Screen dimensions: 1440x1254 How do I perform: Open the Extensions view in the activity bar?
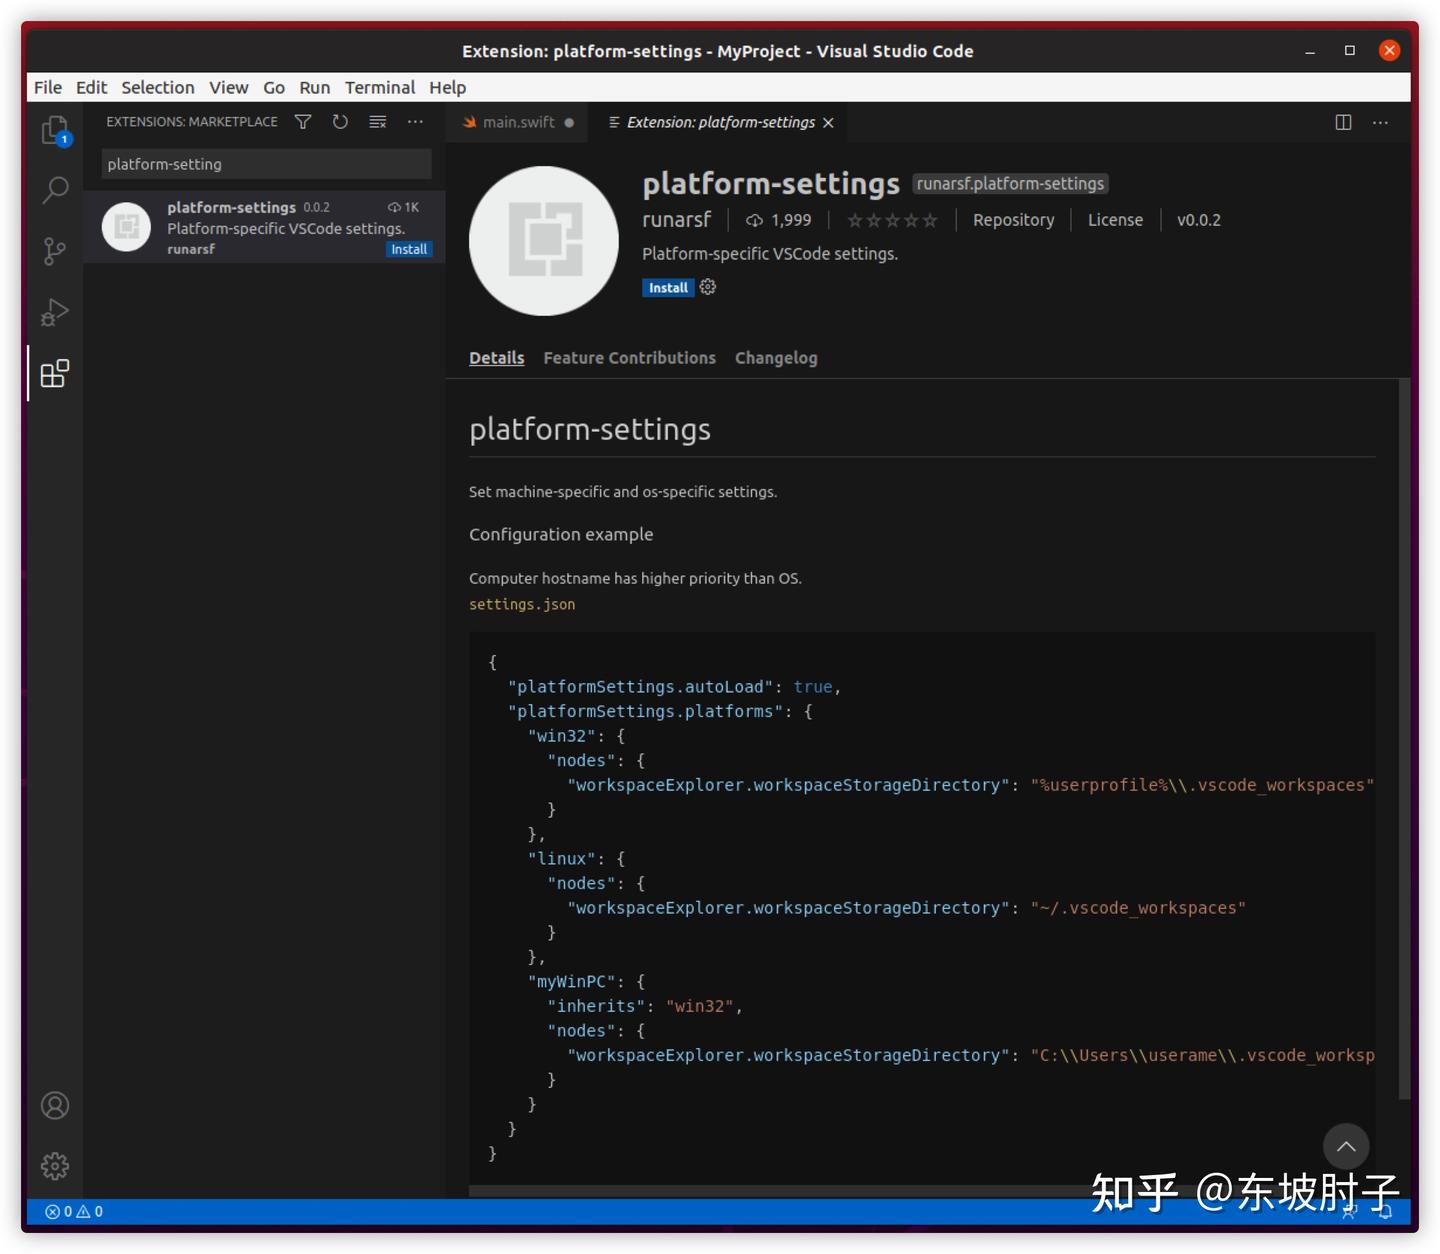point(54,374)
